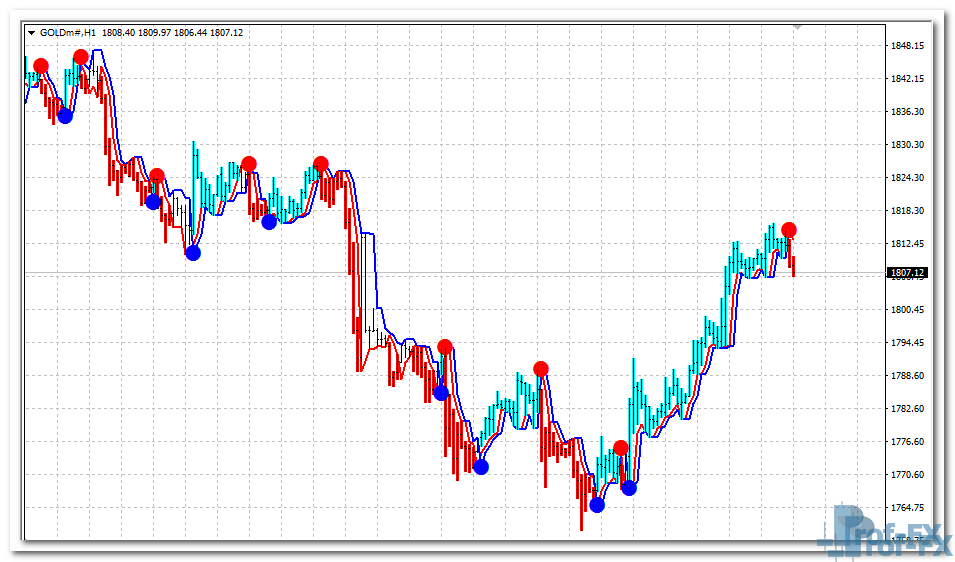Select the lowest blue buy signal dot

(597, 505)
